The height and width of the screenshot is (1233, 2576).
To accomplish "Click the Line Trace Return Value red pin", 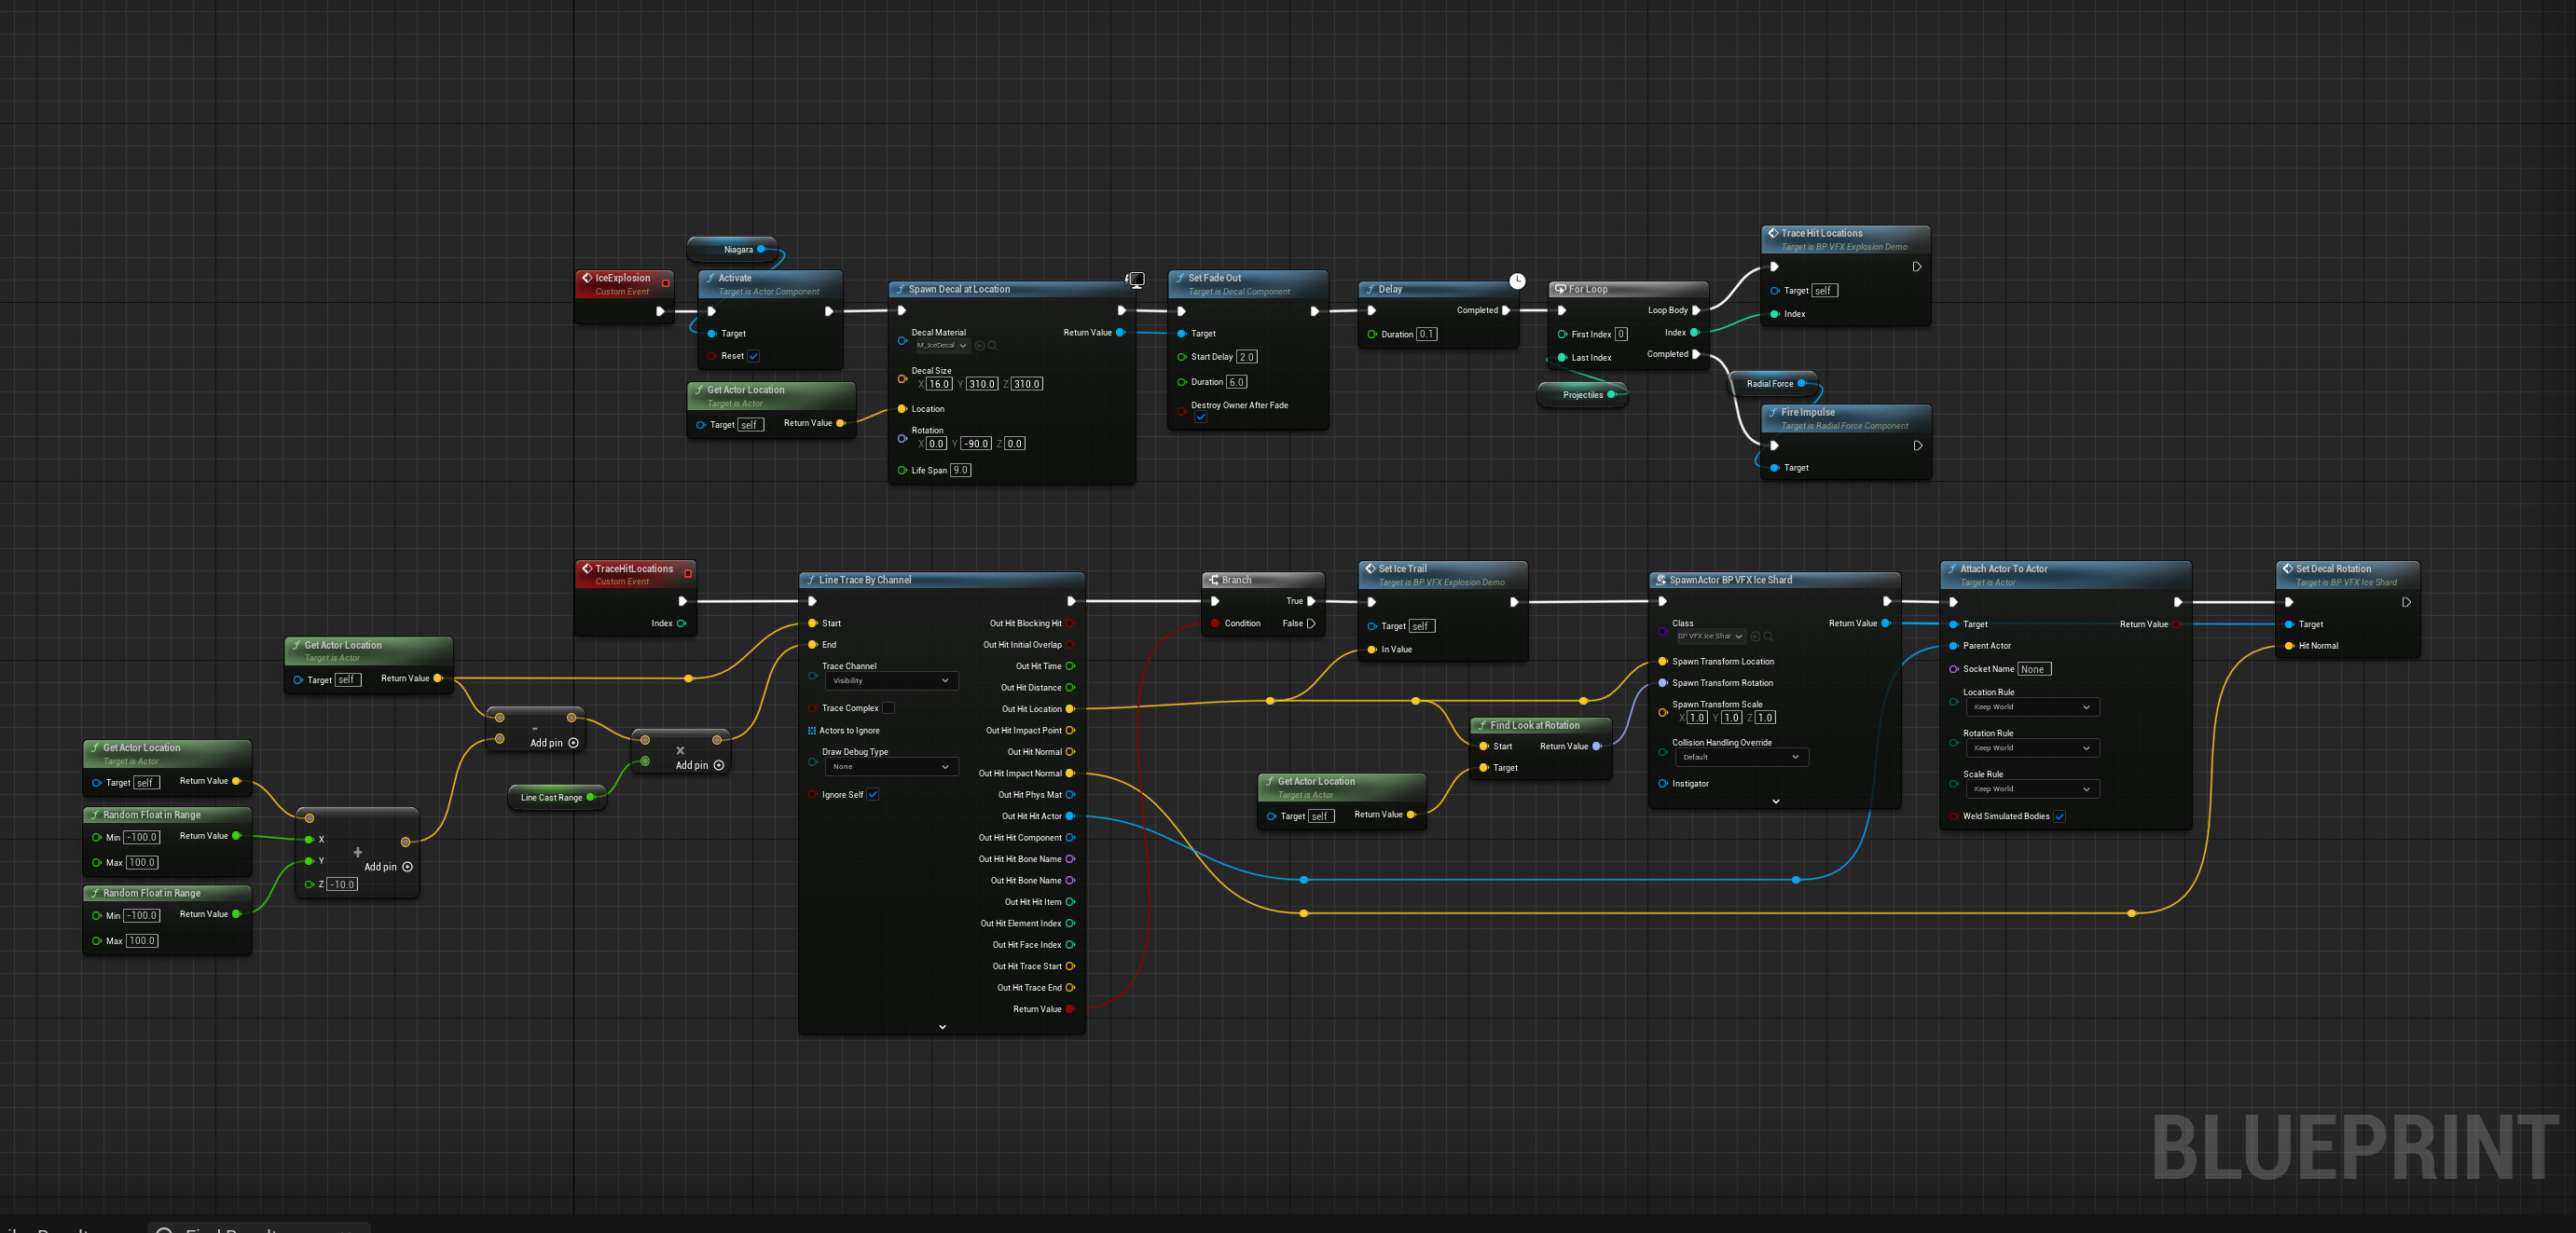I will coord(1070,1009).
